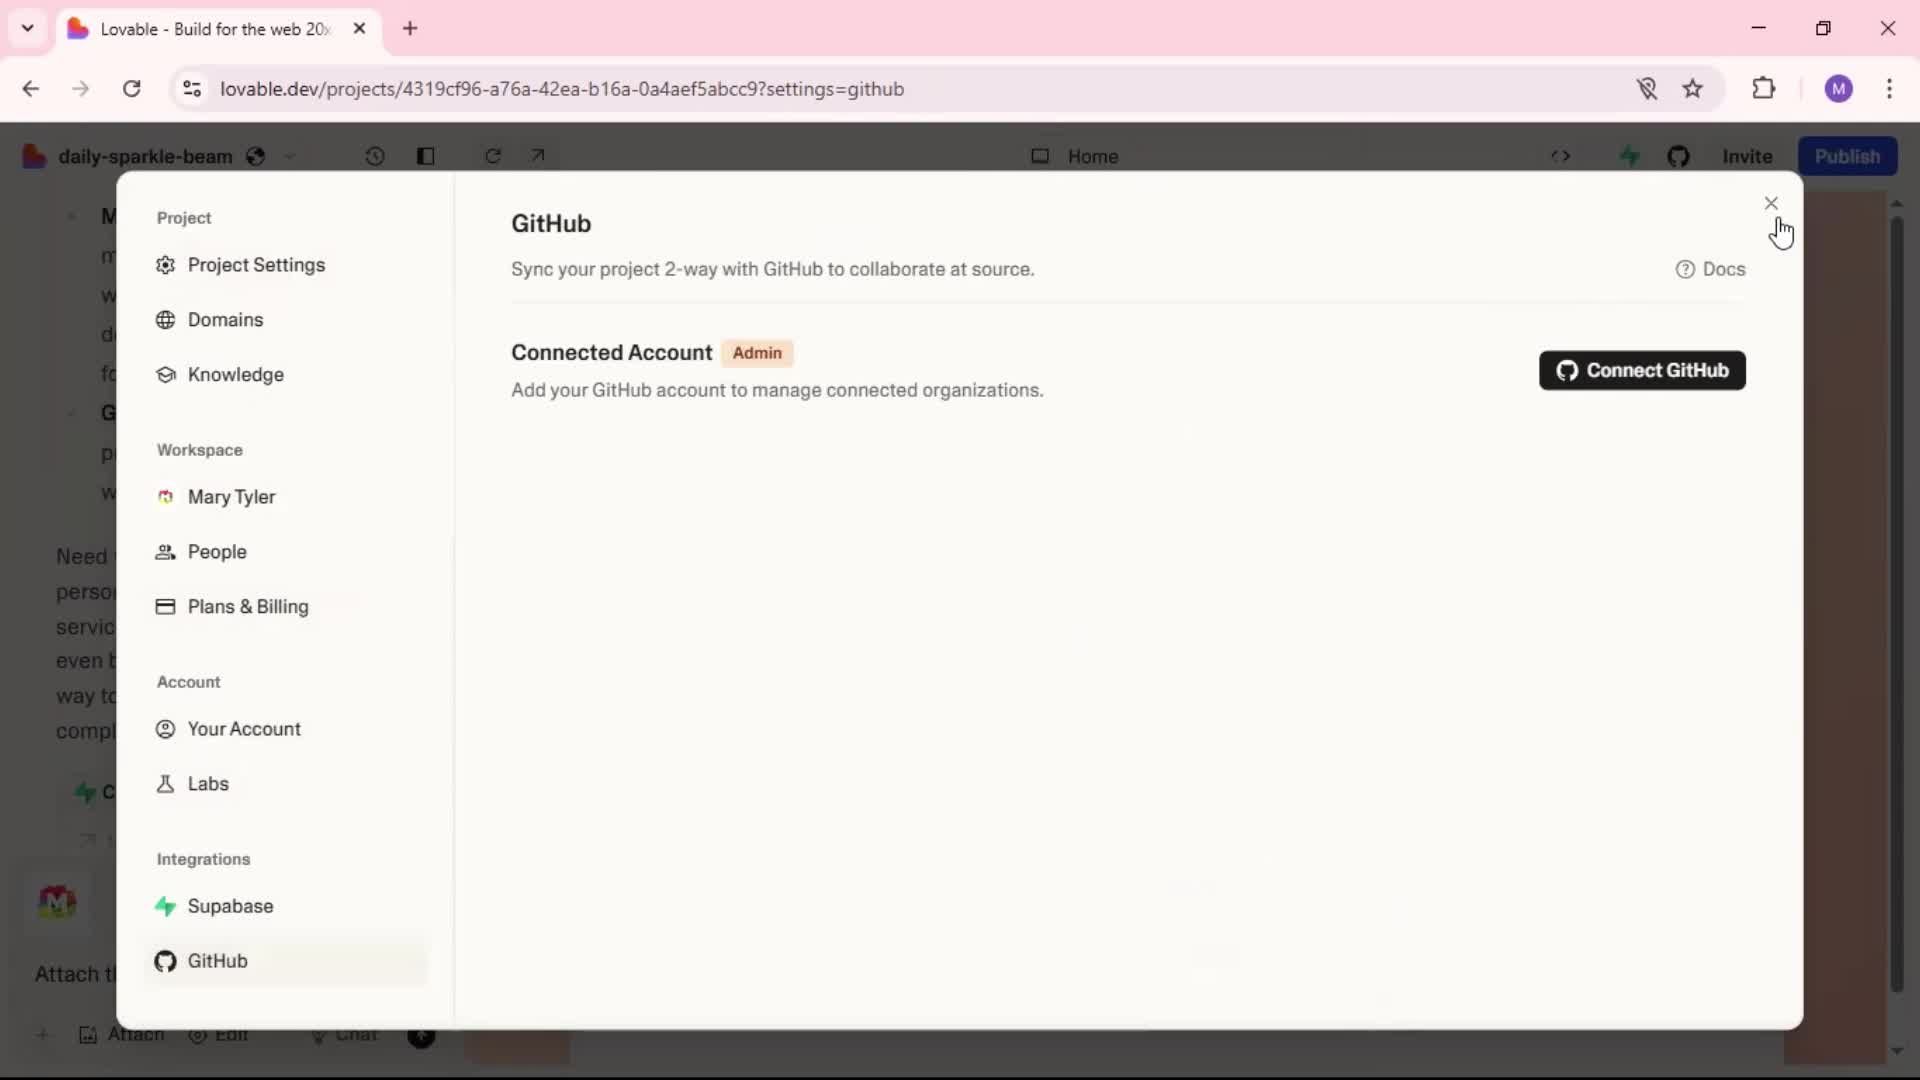Click the browser back arrow
The width and height of the screenshot is (1920, 1080).
point(31,89)
